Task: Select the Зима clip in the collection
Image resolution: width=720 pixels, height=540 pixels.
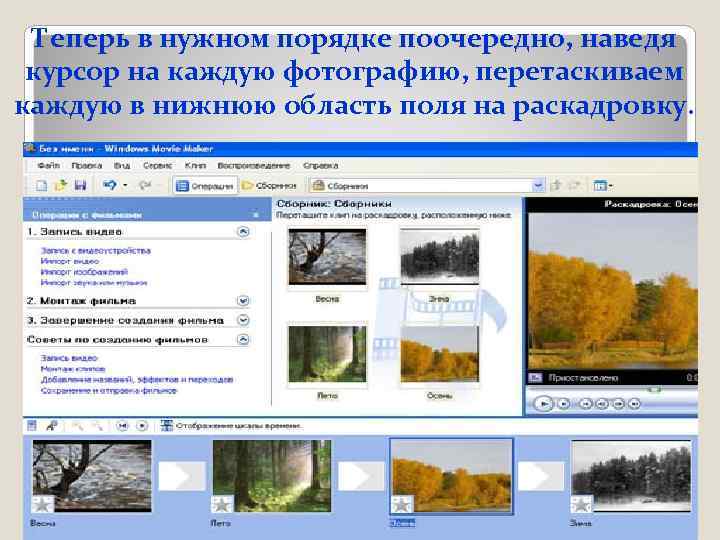Action: pos(439,257)
